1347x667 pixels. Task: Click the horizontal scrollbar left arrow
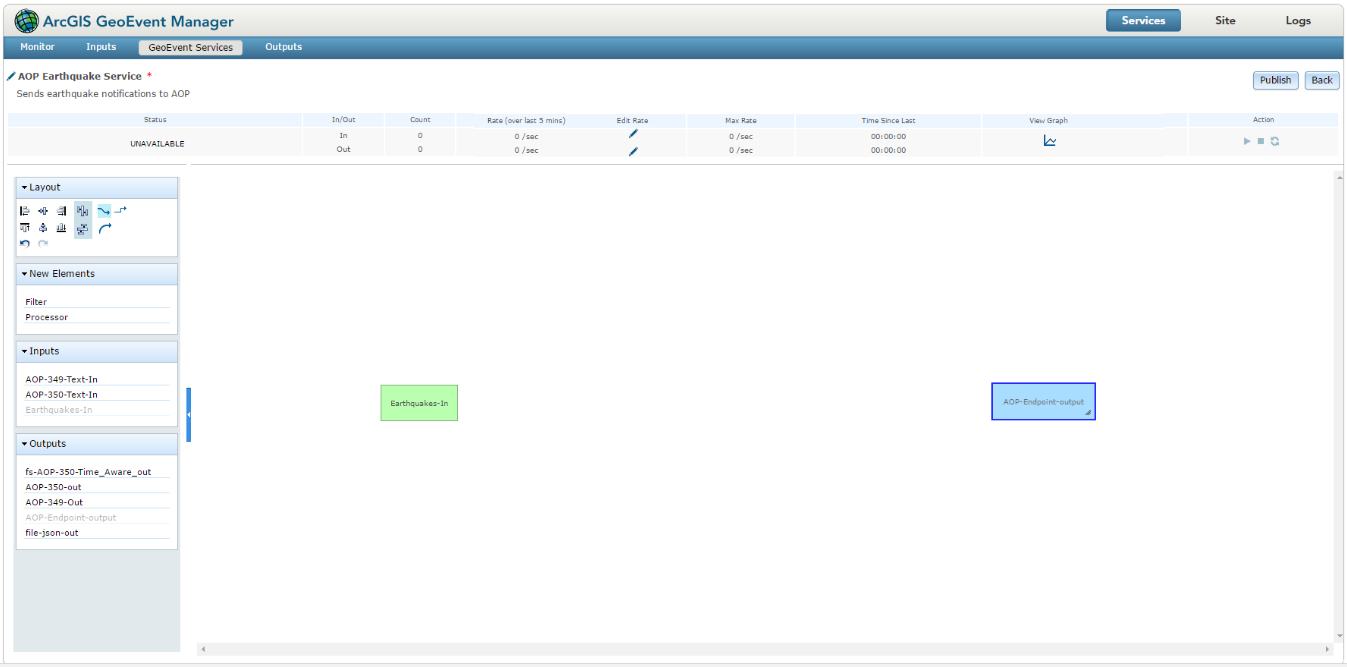(203, 649)
